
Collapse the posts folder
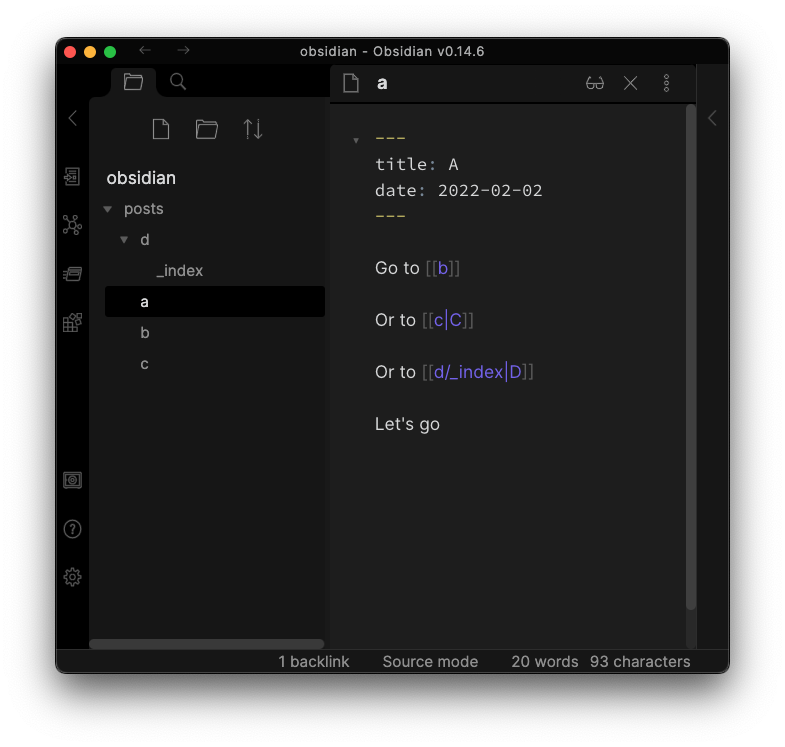click(x=108, y=209)
